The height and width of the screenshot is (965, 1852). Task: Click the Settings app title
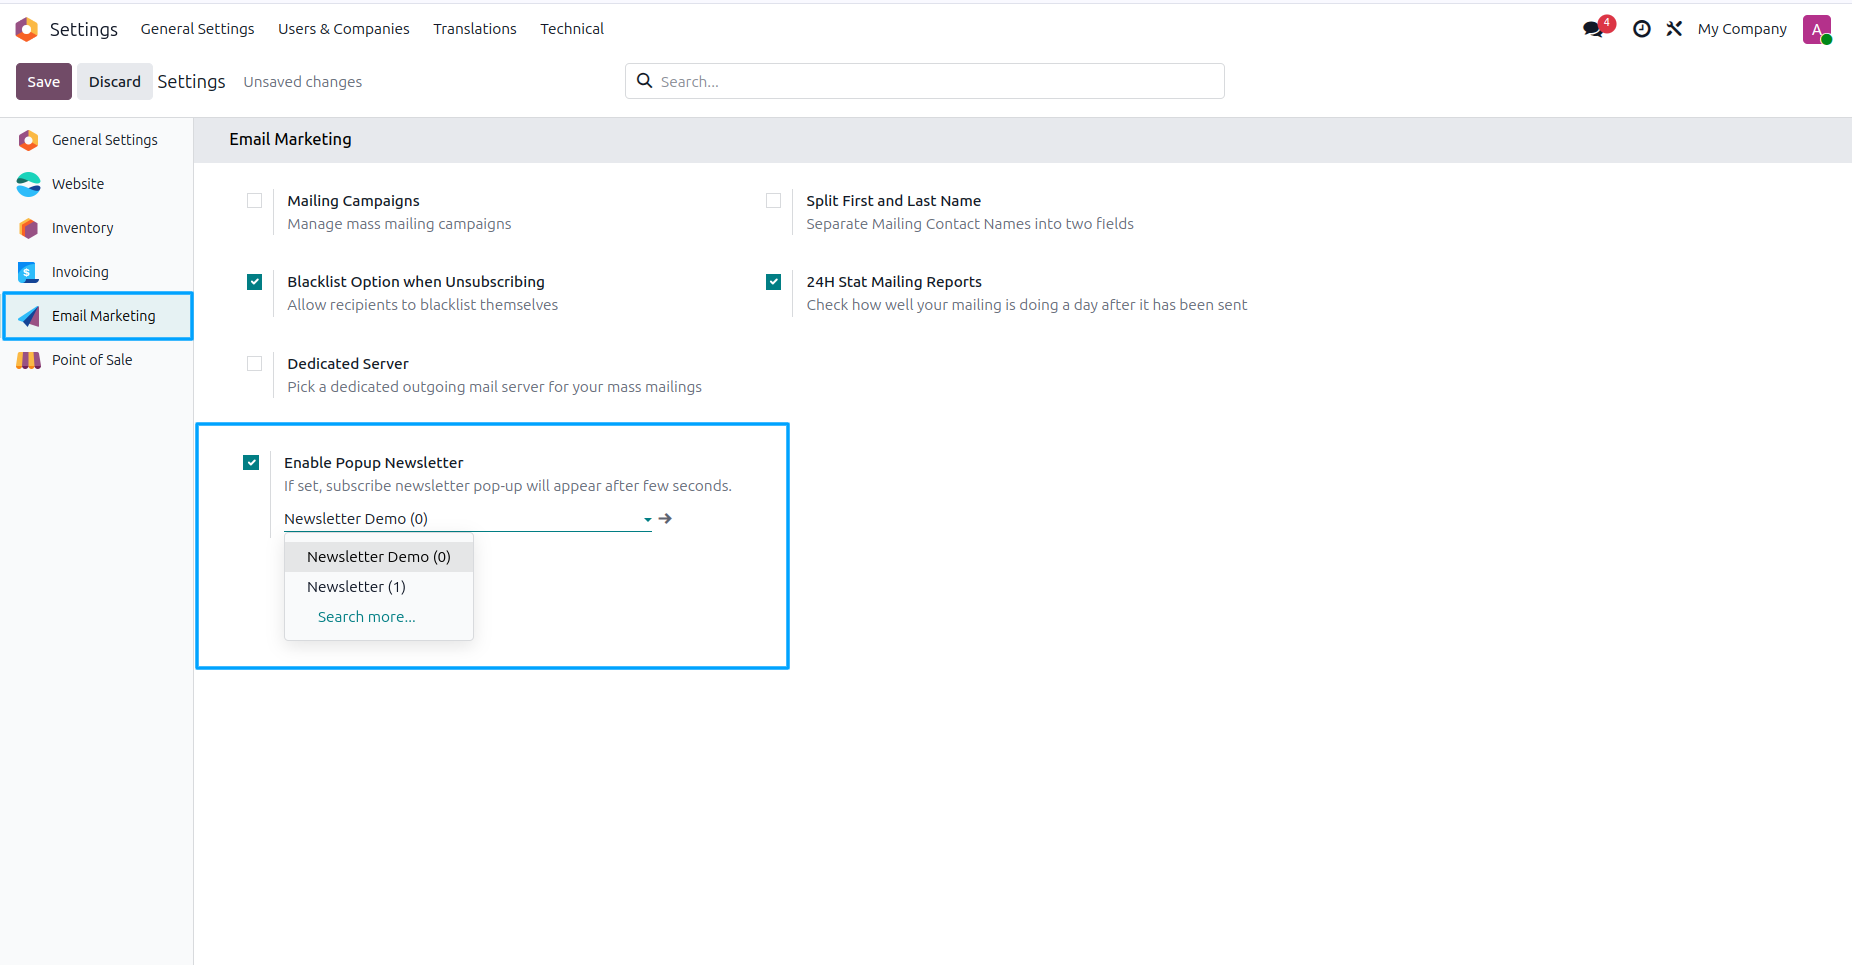[84, 29]
